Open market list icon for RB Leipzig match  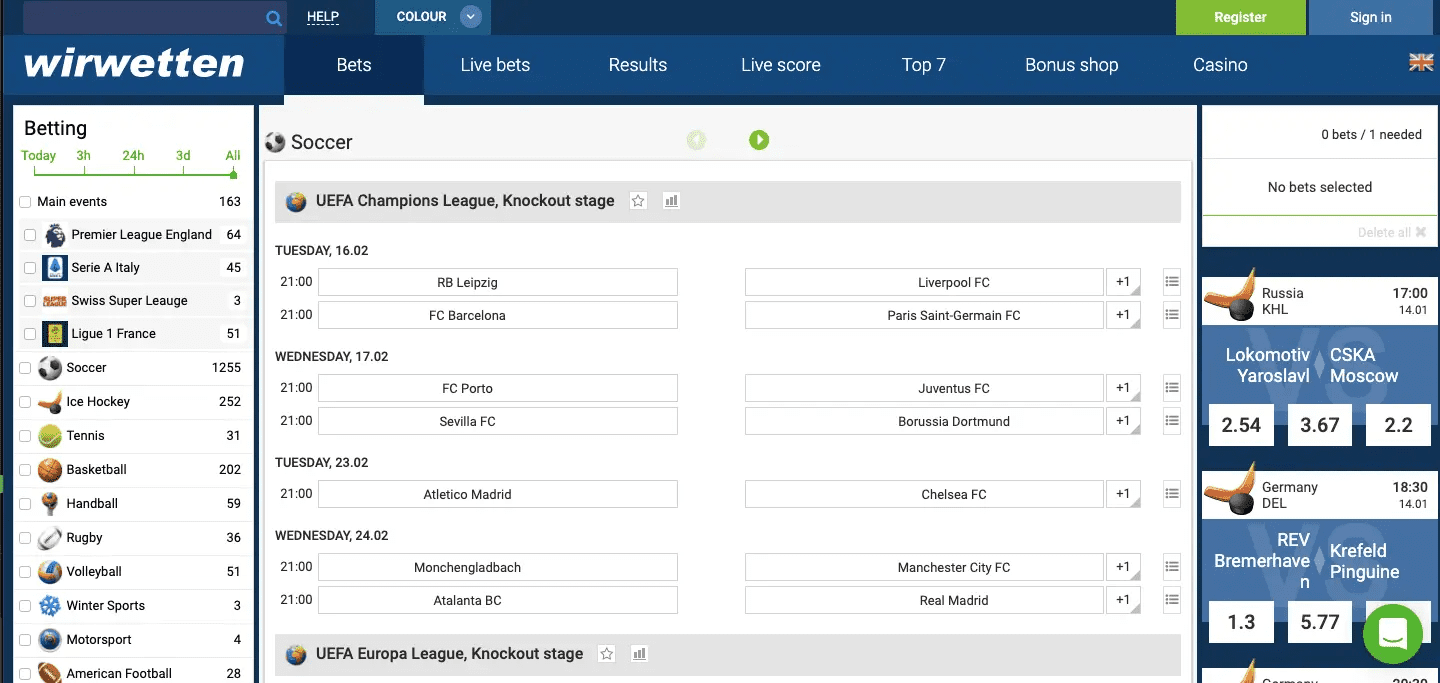[x=1172, y=282]
